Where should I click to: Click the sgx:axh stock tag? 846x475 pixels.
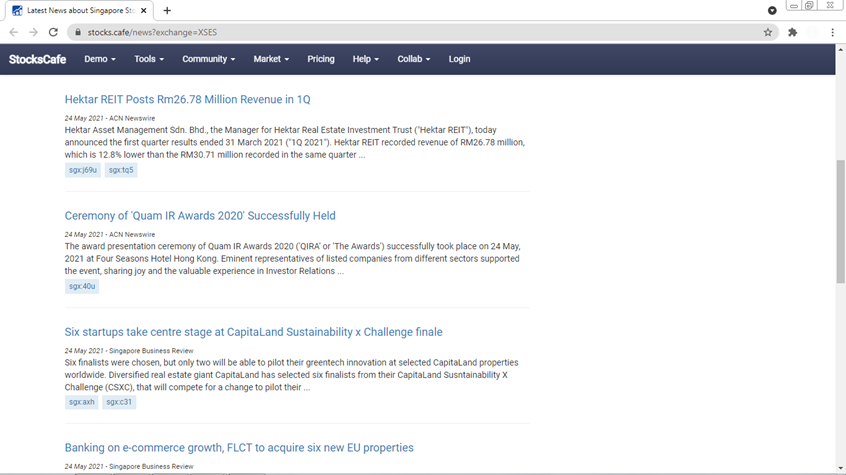[81, 402]
